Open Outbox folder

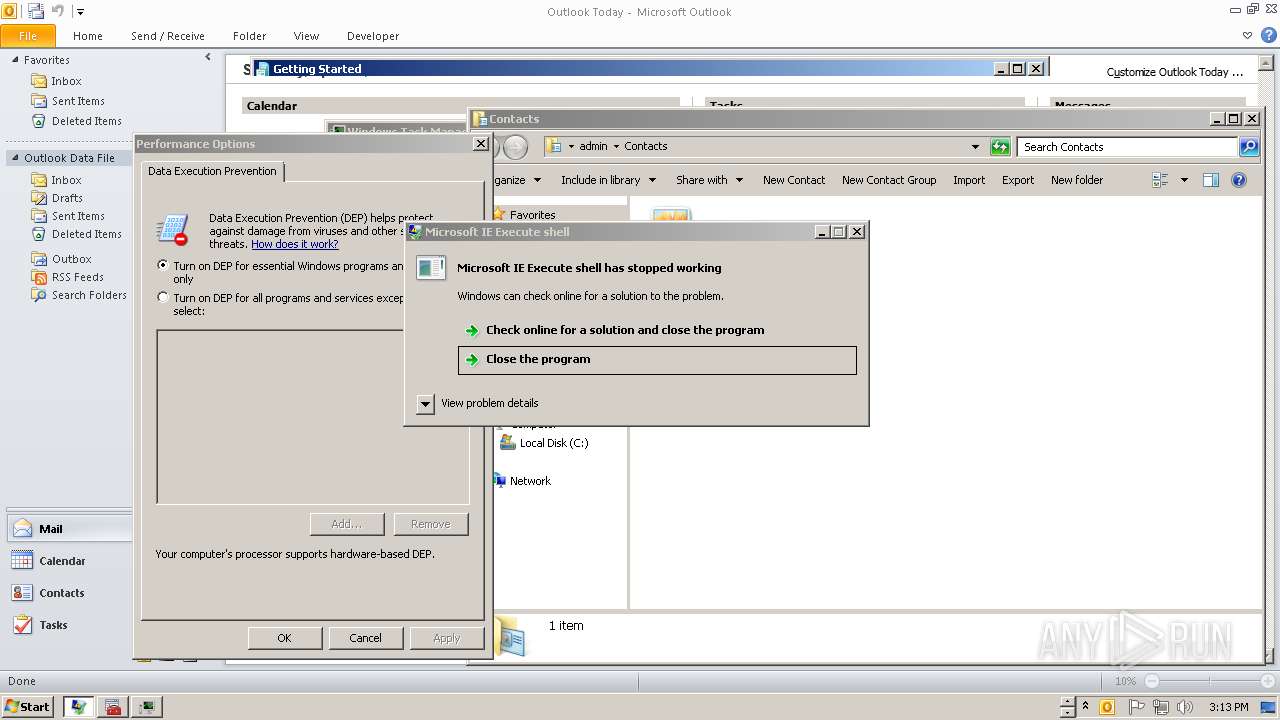71,259
